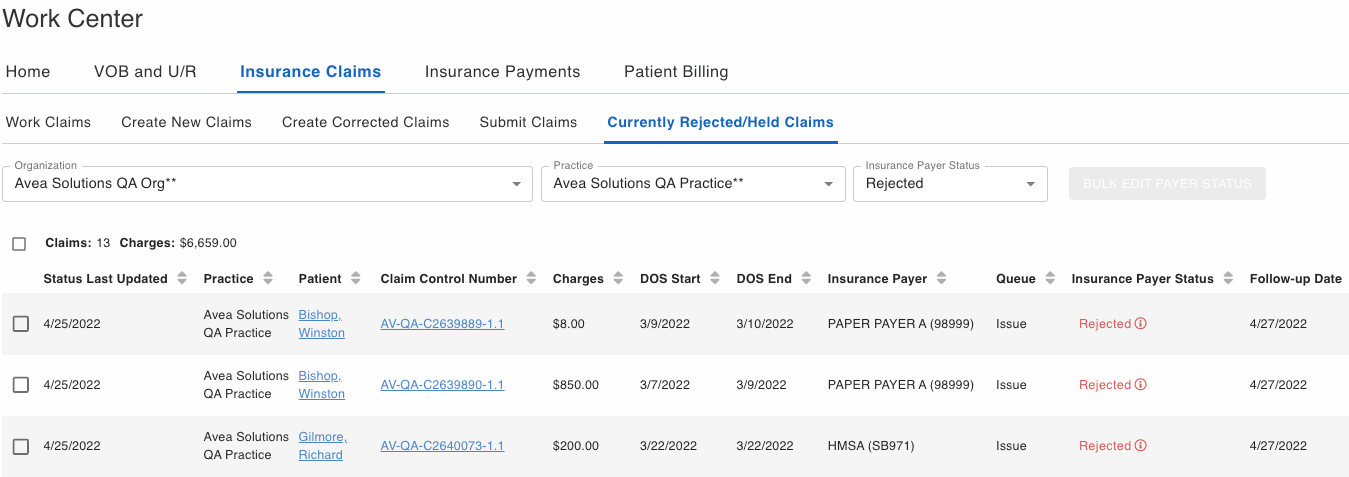Image resolution: width=1349 pixels, height=477 pixels.
Task: Sort by Claim Control Number arrows
Action: pyautogui.click(x=531, y=279)
